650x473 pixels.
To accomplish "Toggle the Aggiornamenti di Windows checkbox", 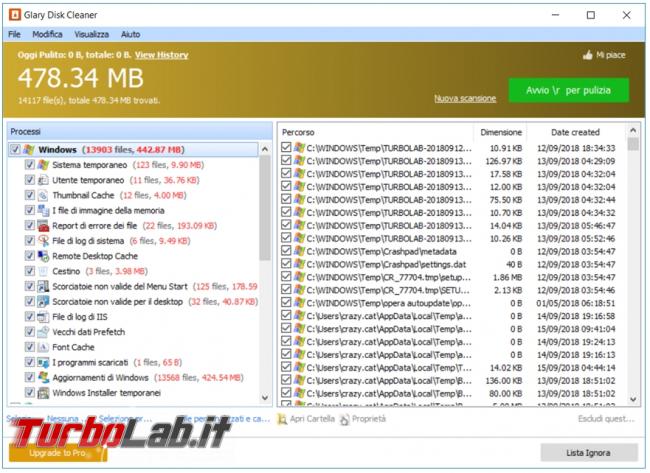I will click(29, 378).
